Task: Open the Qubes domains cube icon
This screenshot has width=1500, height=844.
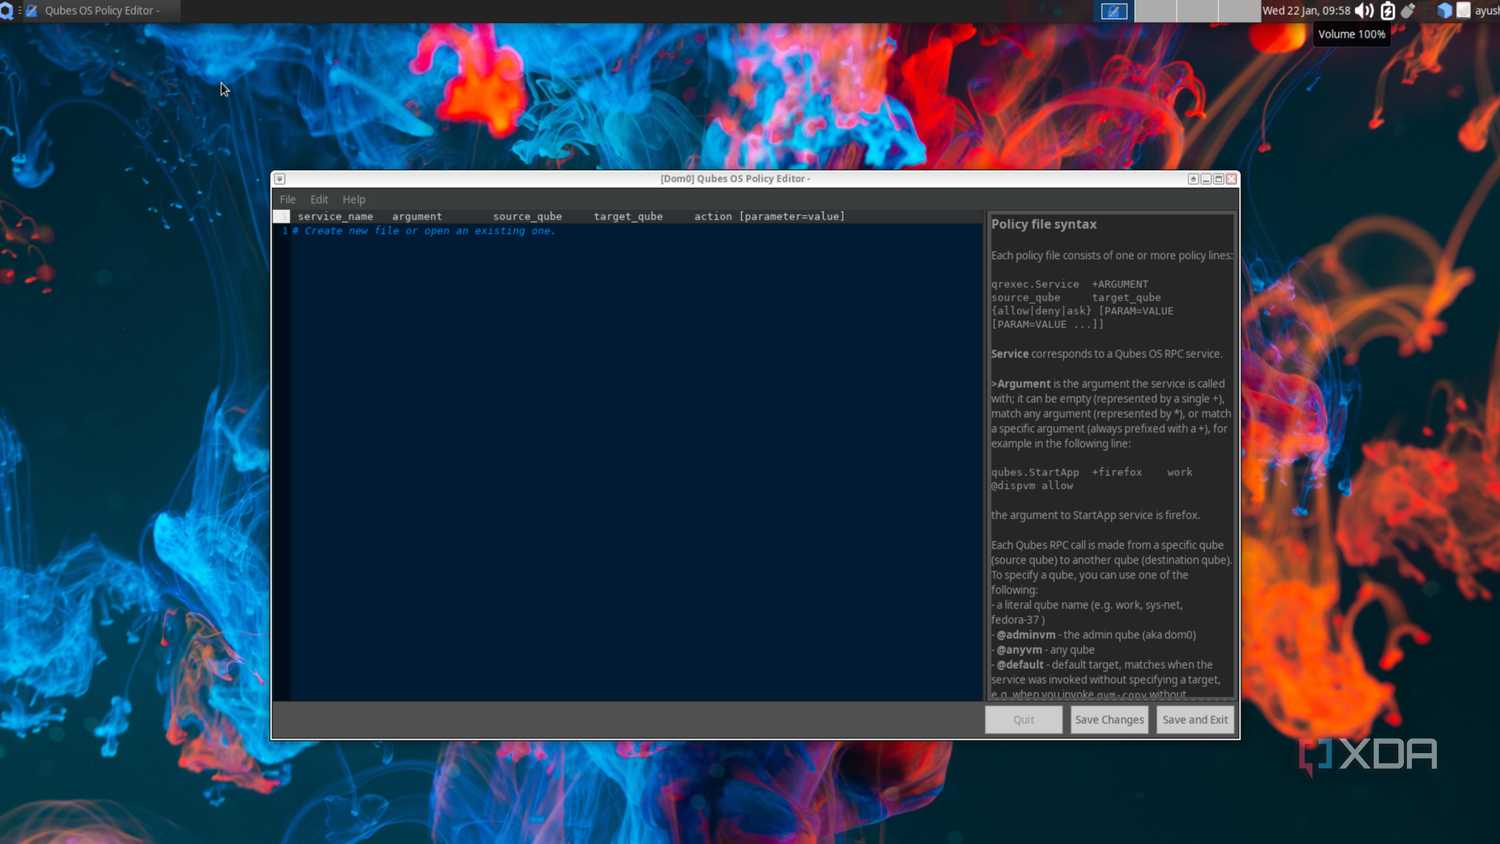Action: 1444,11
